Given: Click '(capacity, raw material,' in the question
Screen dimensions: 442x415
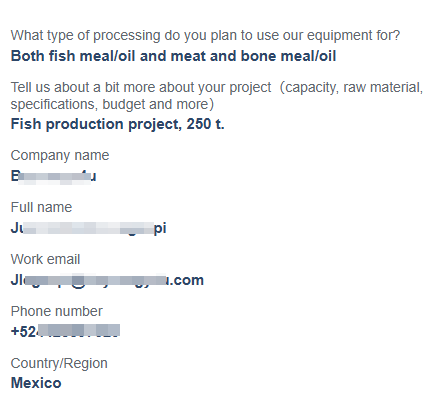Looking at the screenshot, I should 351,88.
